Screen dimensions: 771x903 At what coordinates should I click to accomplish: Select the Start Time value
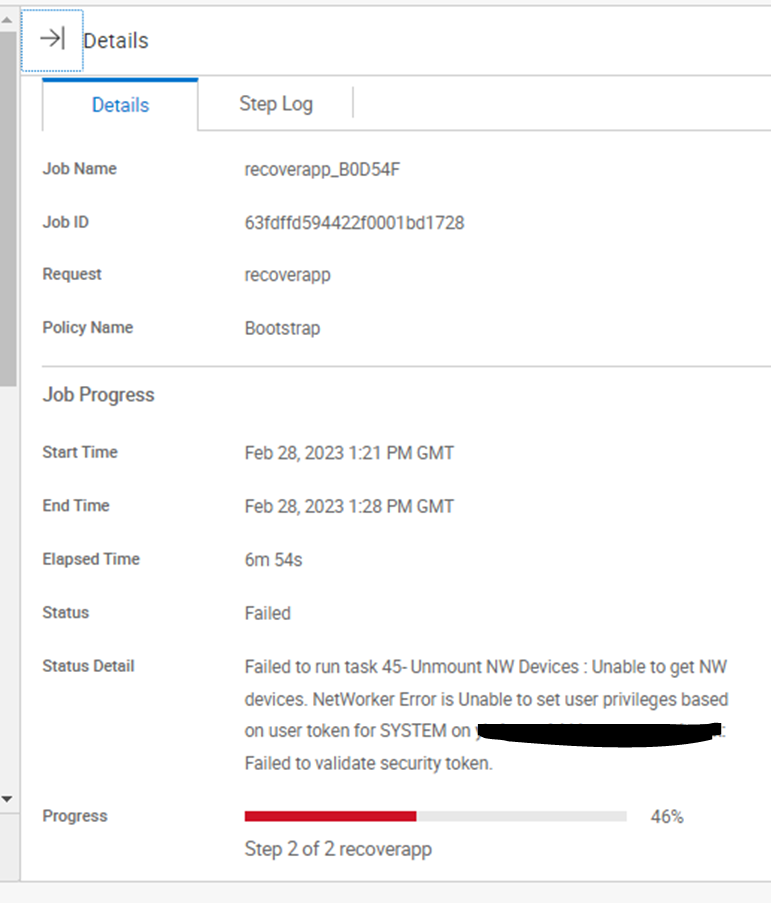[x=348, y=452]
